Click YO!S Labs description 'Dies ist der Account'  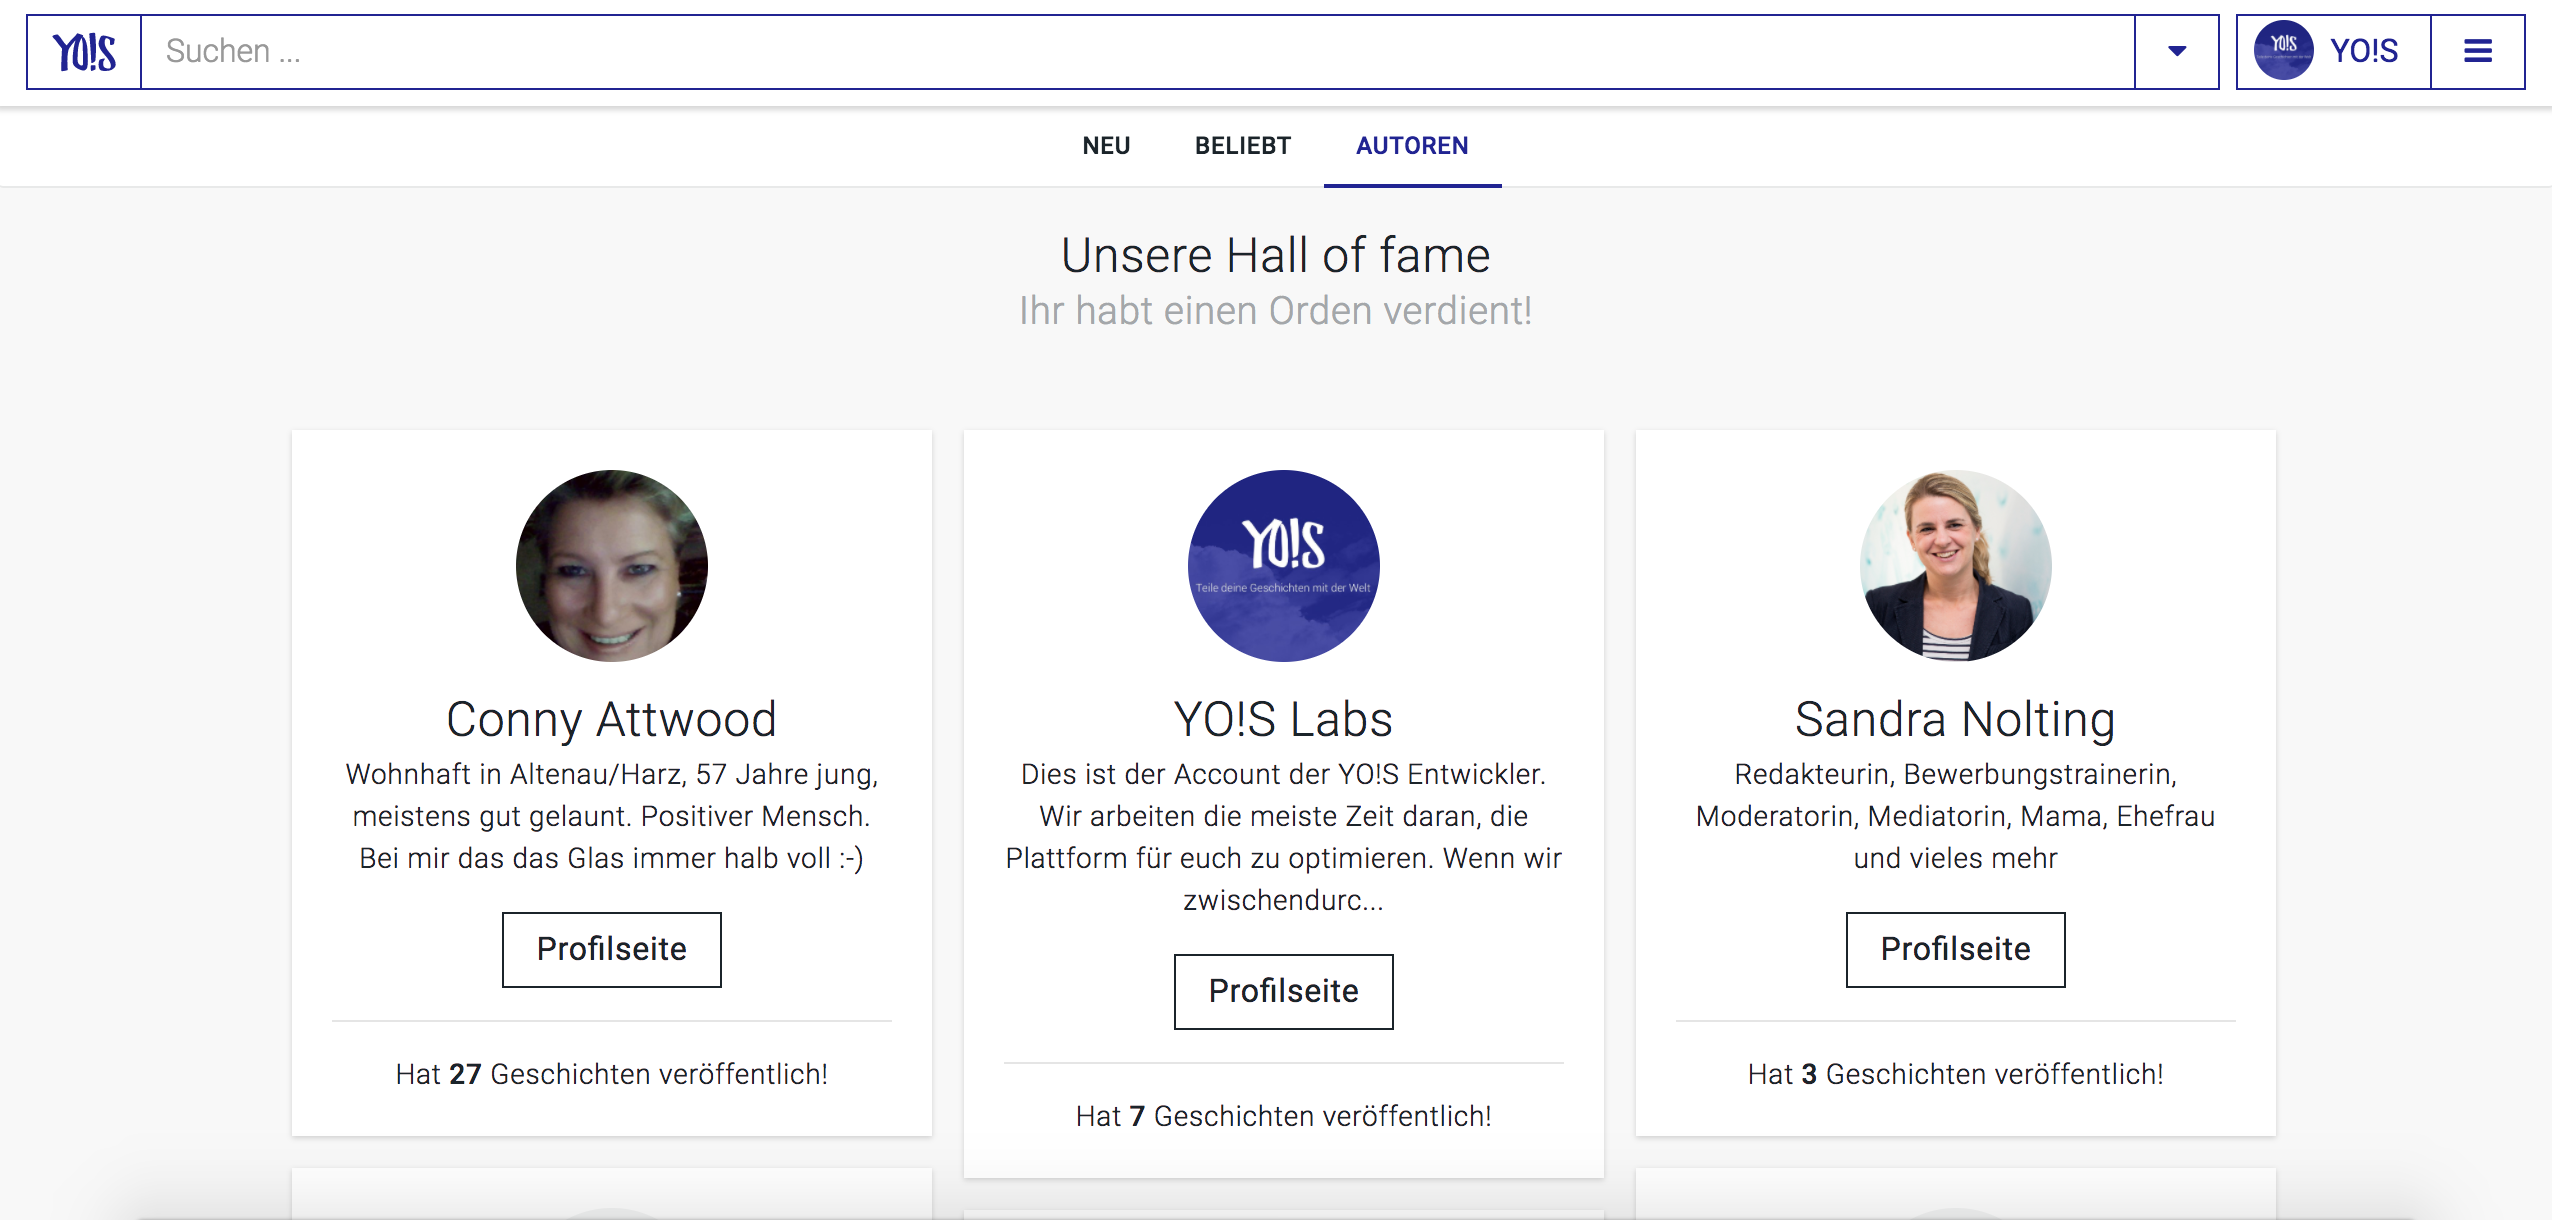click(1284, 837)
